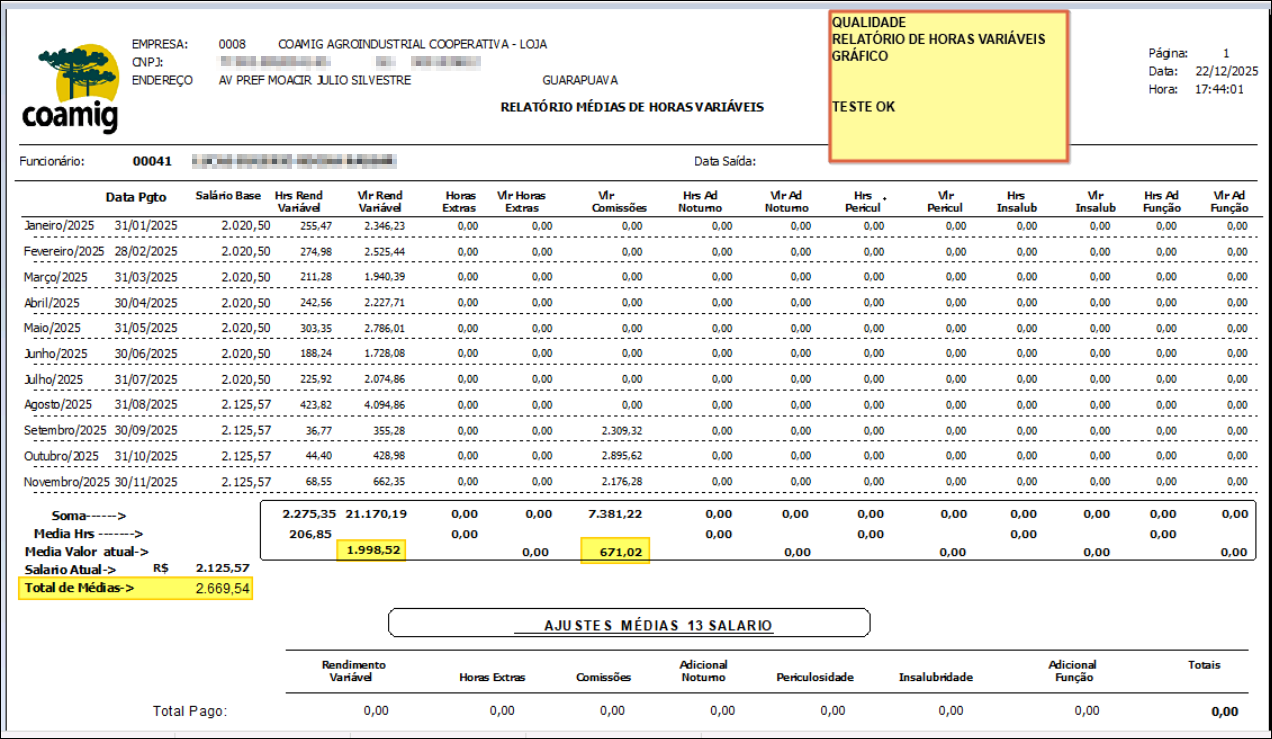Click the Coamig tree logo
This screenshot has width=1272, height=739.
[x=69, y=89]
